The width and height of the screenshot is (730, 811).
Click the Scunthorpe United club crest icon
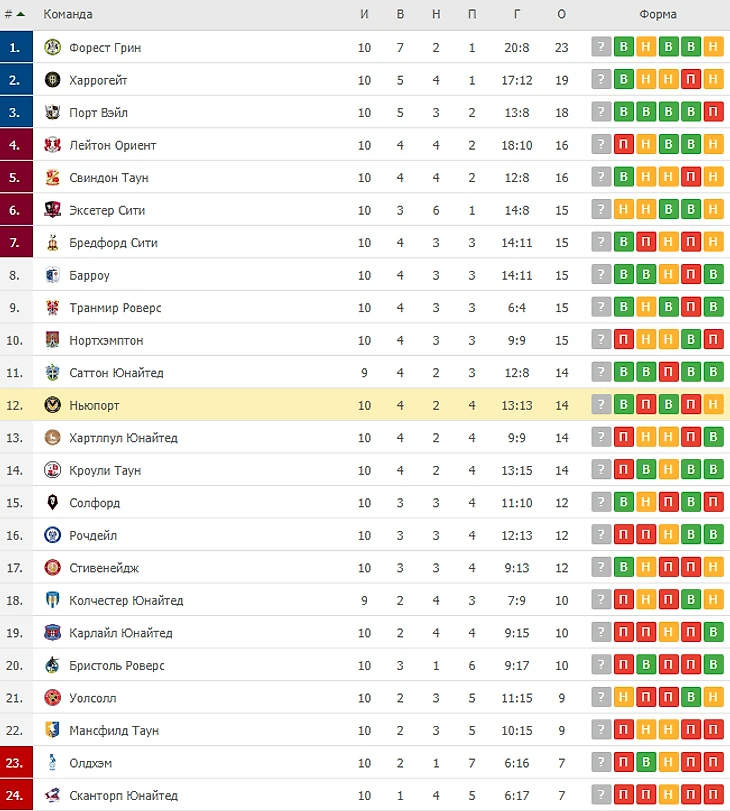53,796
